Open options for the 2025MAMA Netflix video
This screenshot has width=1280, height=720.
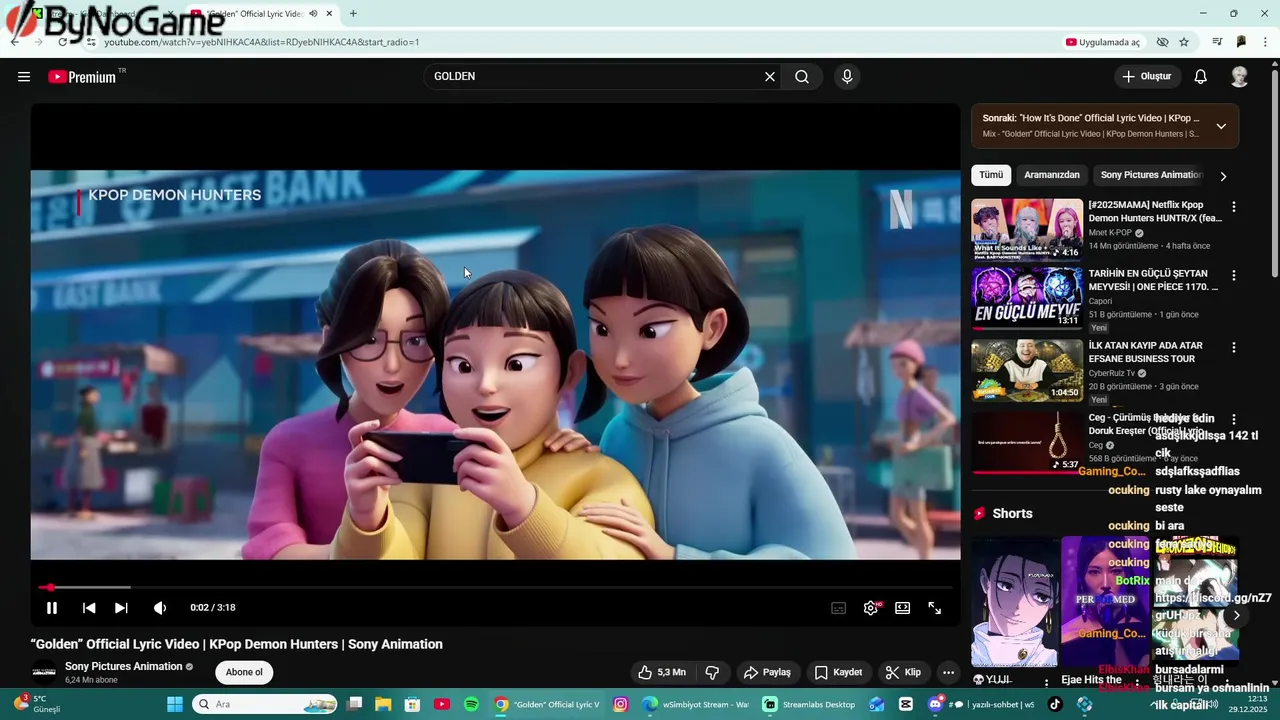click(1233, 207)
